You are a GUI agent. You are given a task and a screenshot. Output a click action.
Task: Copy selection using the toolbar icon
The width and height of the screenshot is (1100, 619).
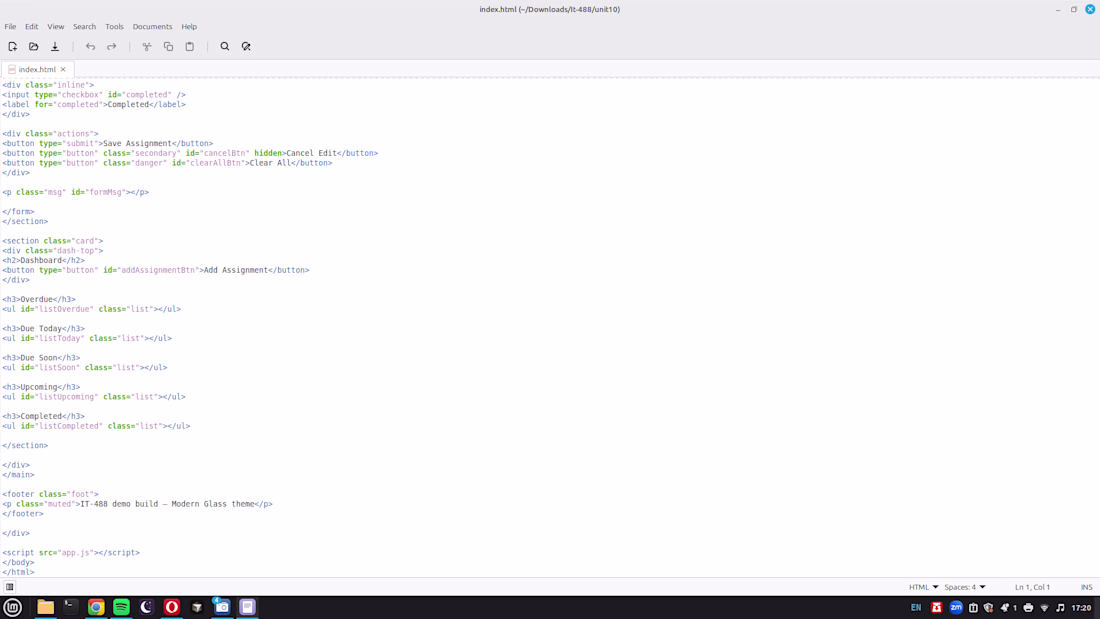(x=168, y=46)
